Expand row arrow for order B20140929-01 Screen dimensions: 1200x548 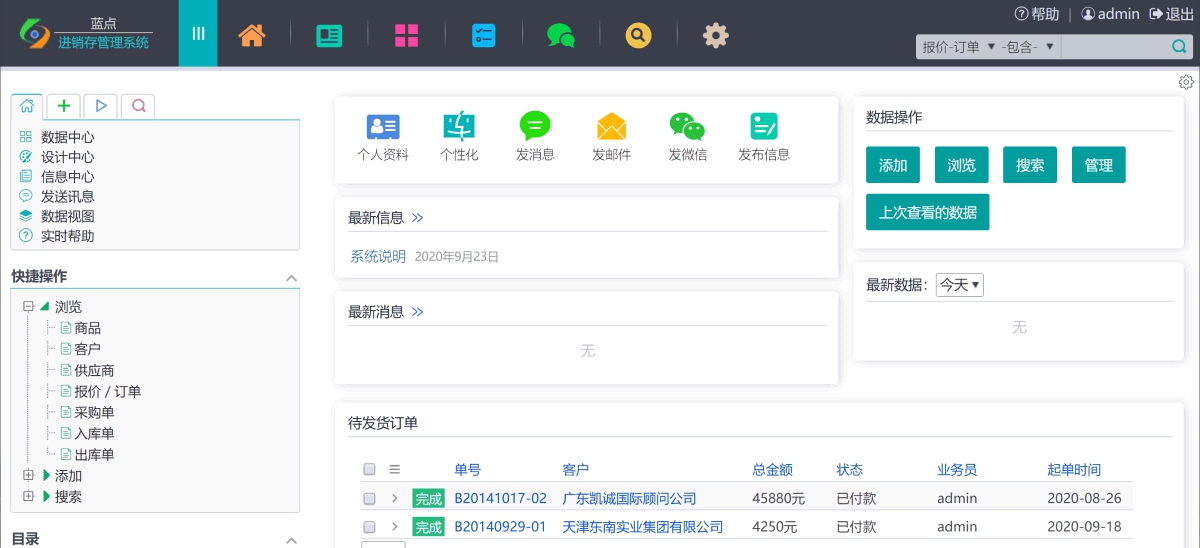(394, 526)
